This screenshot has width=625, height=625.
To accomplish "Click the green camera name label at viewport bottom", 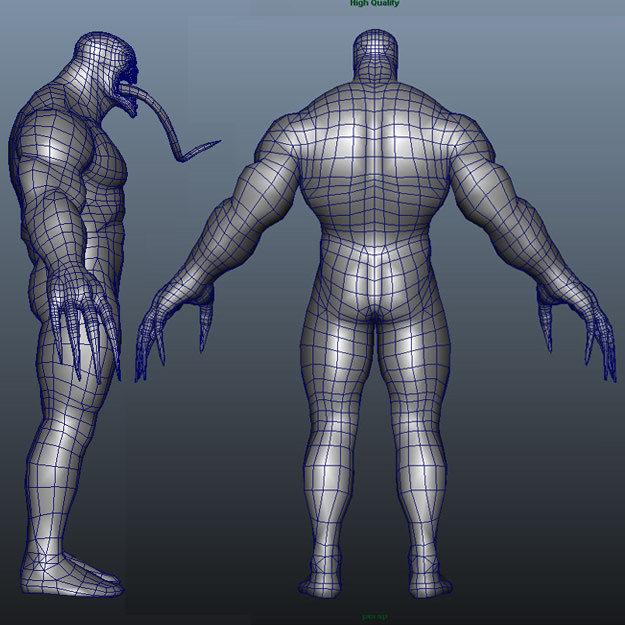I will point(374,617).
